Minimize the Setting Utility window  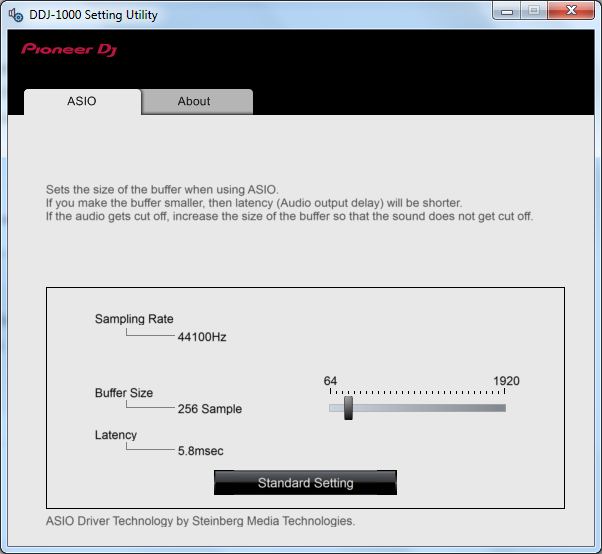(507, 11)
